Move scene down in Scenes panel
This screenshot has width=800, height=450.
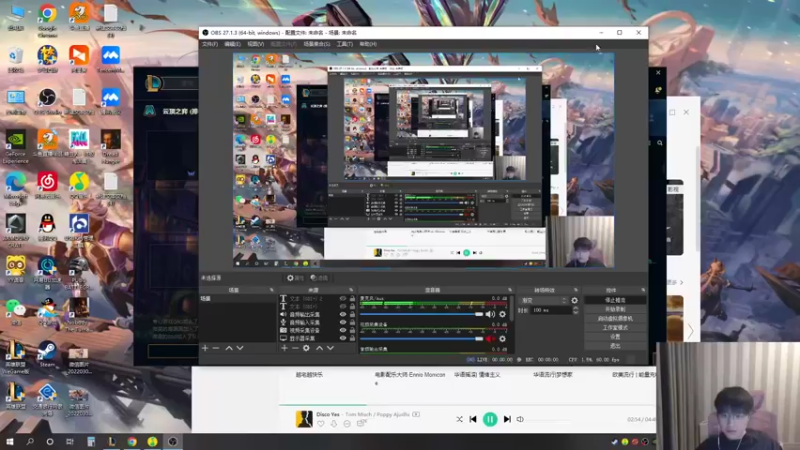pyautogui.click(x=240, y=348)
